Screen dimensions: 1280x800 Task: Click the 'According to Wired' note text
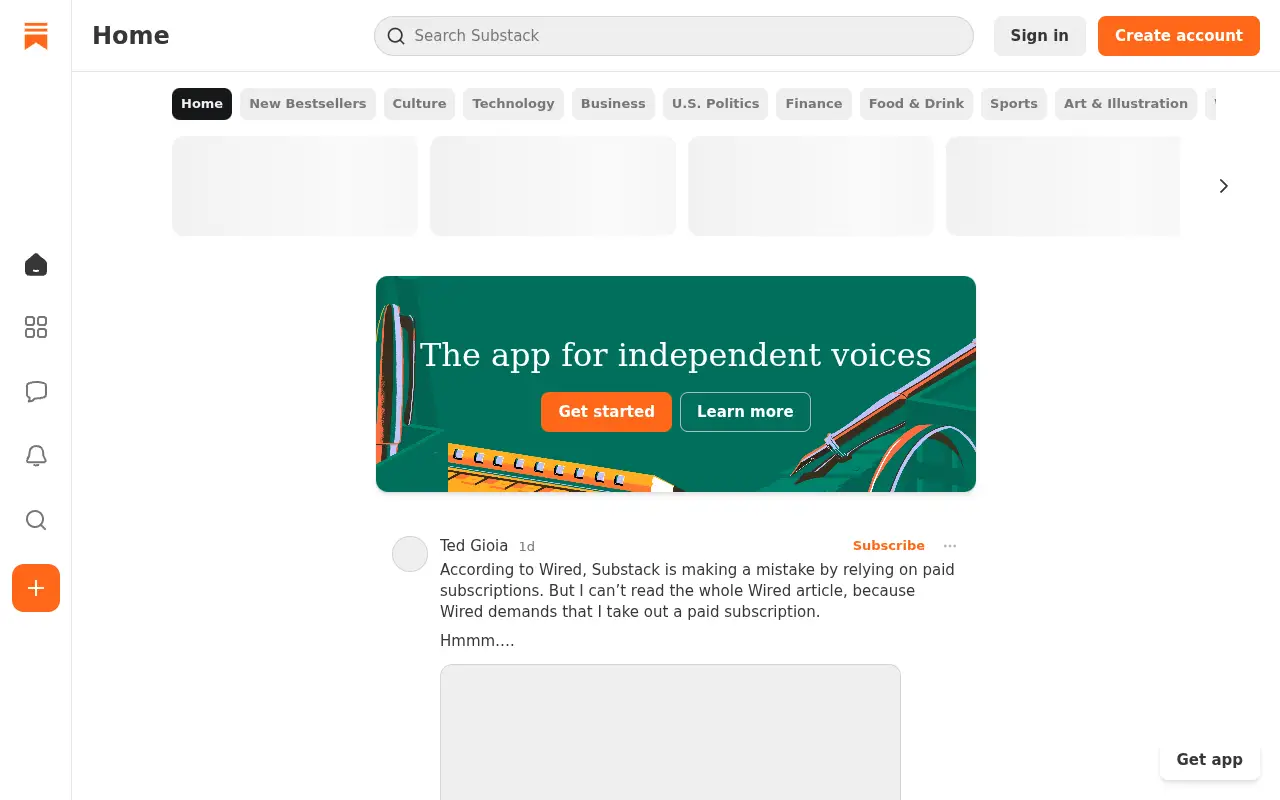[697, 590]
